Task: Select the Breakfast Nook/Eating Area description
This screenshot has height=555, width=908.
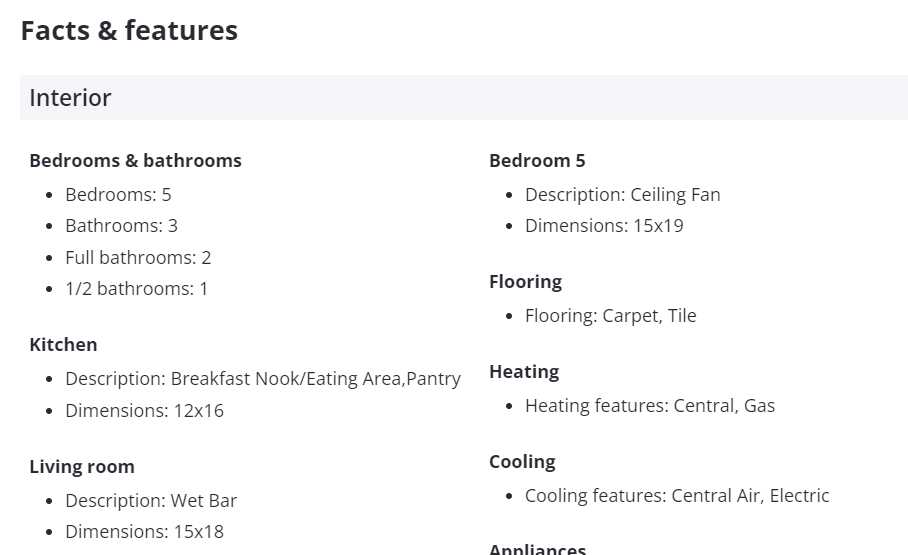Action: tap(263, 379)
